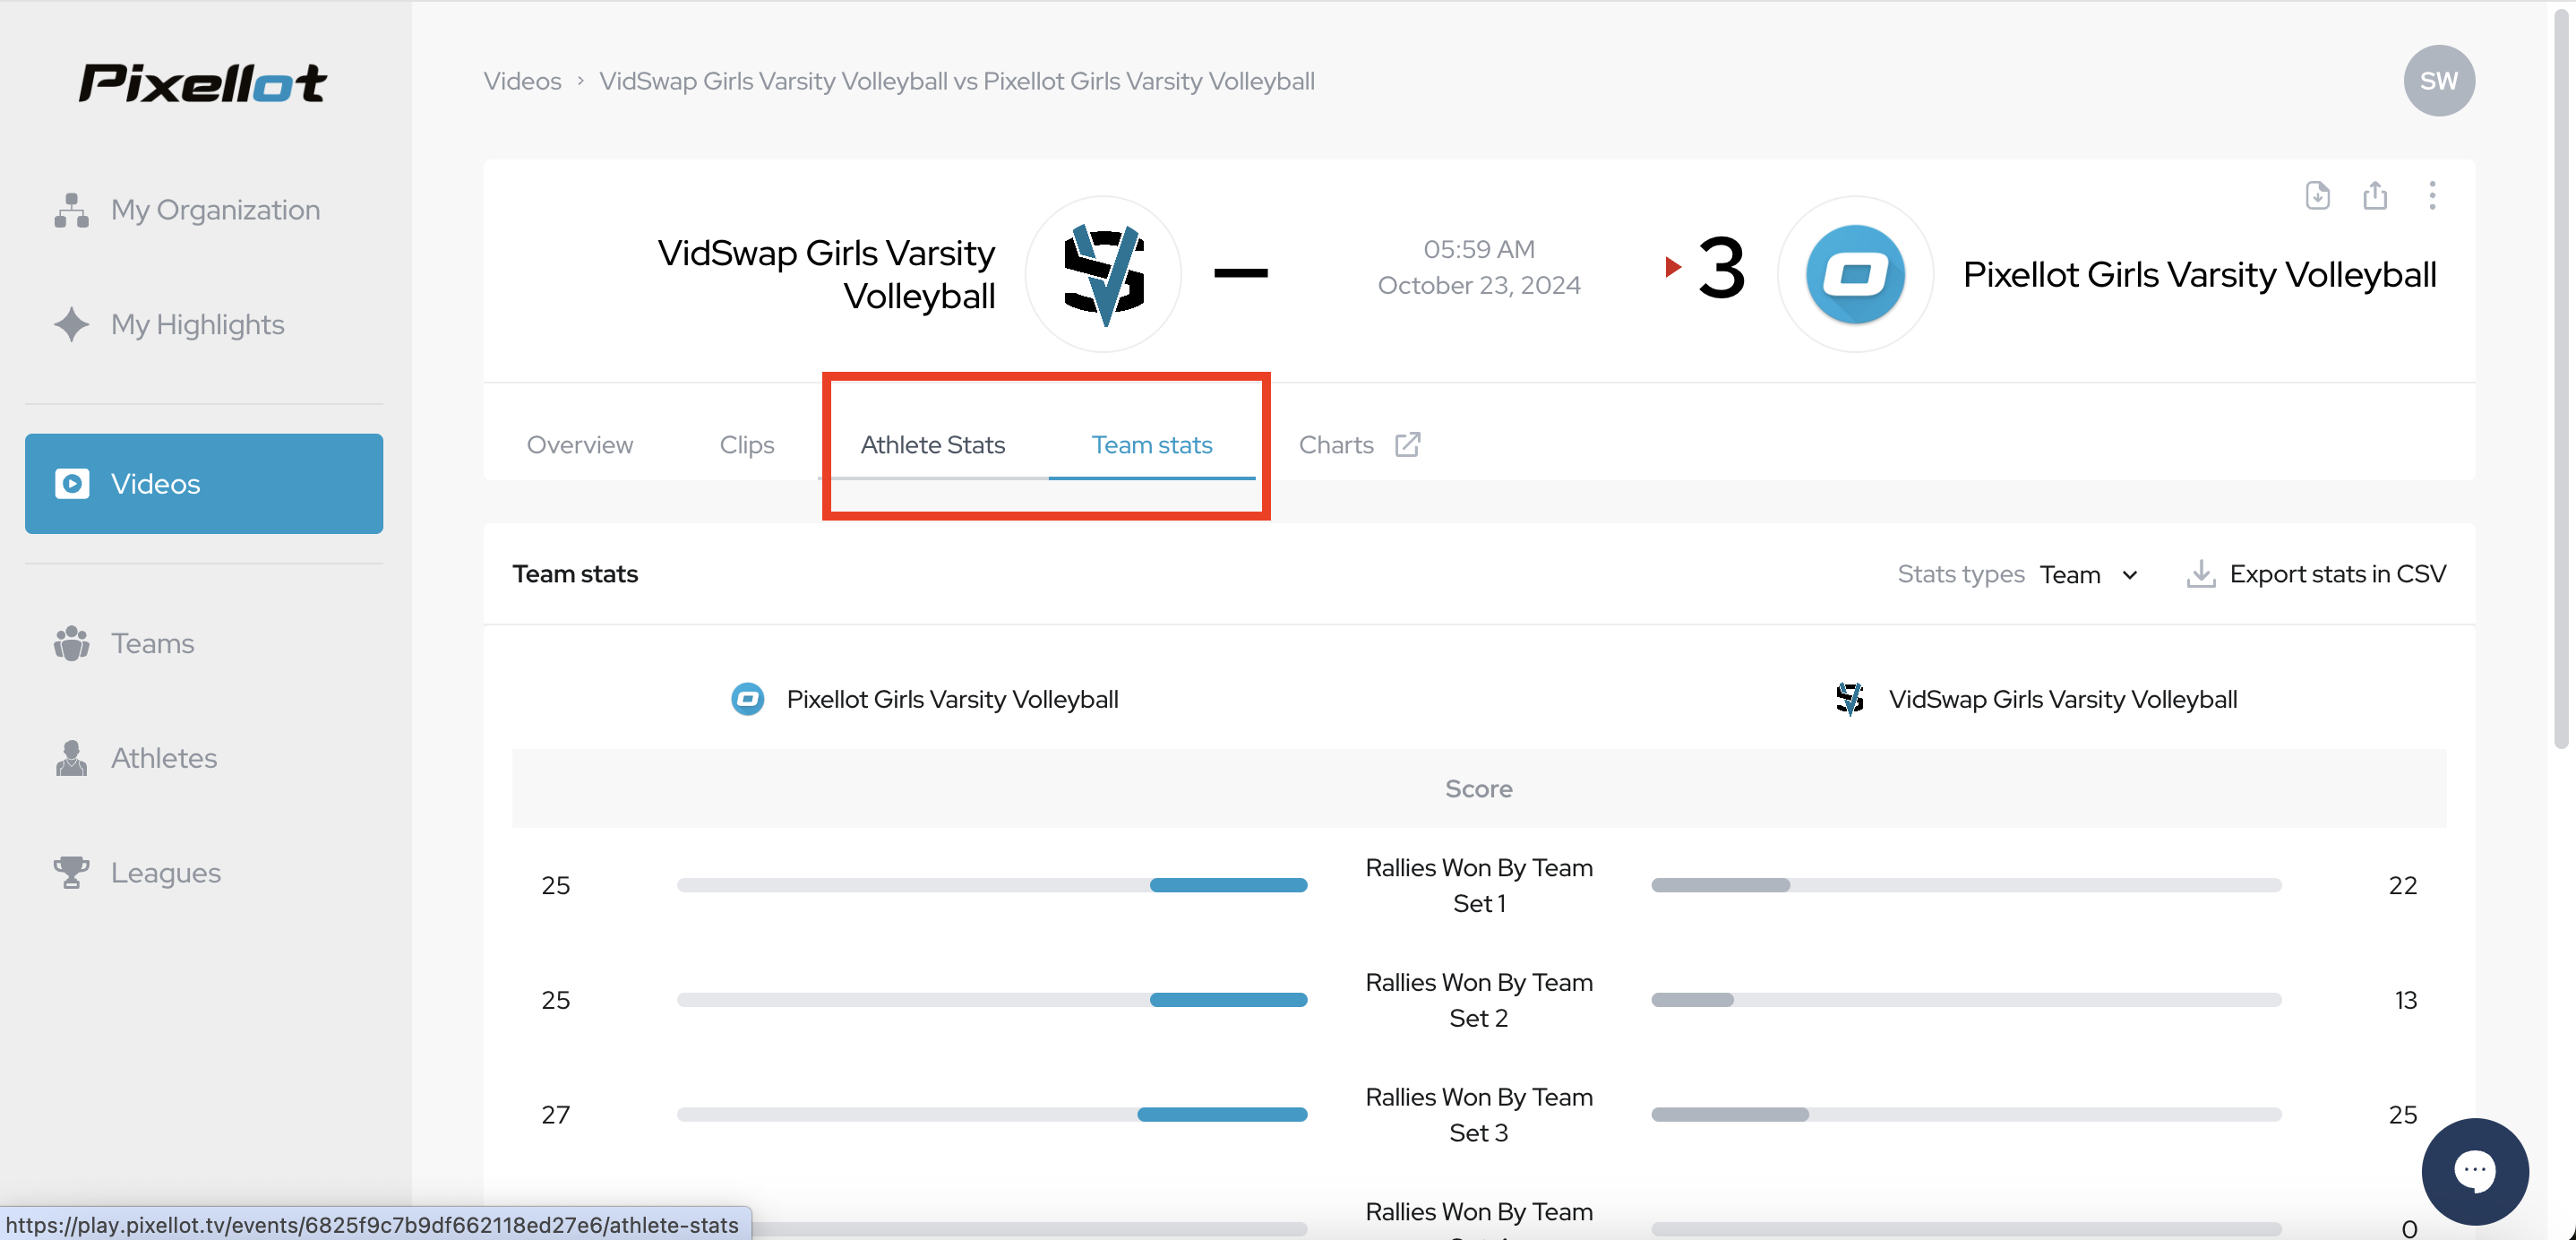Click the October 23, 2024 date
Image resolution: width=2576 pixels, height=1240 pixels.
[1478, 285]
